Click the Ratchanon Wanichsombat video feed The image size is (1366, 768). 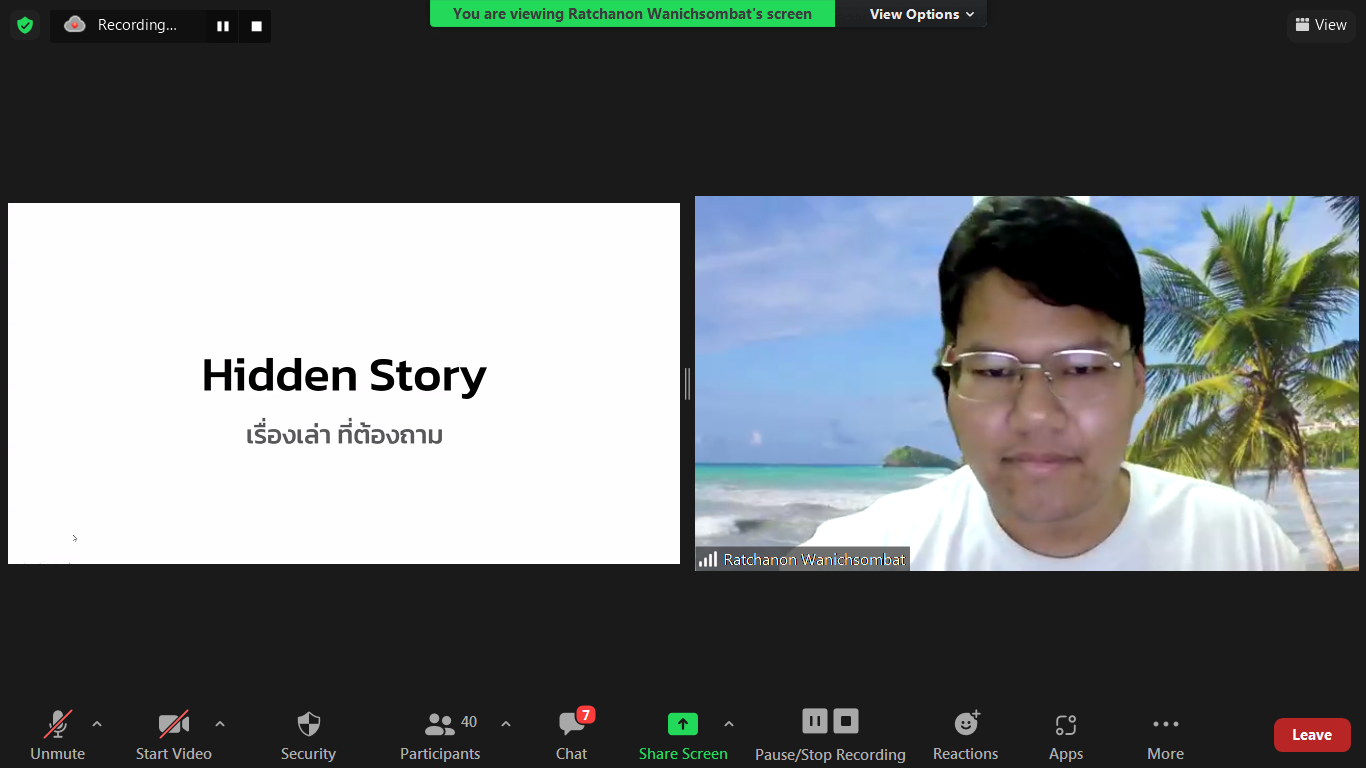point(1026,383)
